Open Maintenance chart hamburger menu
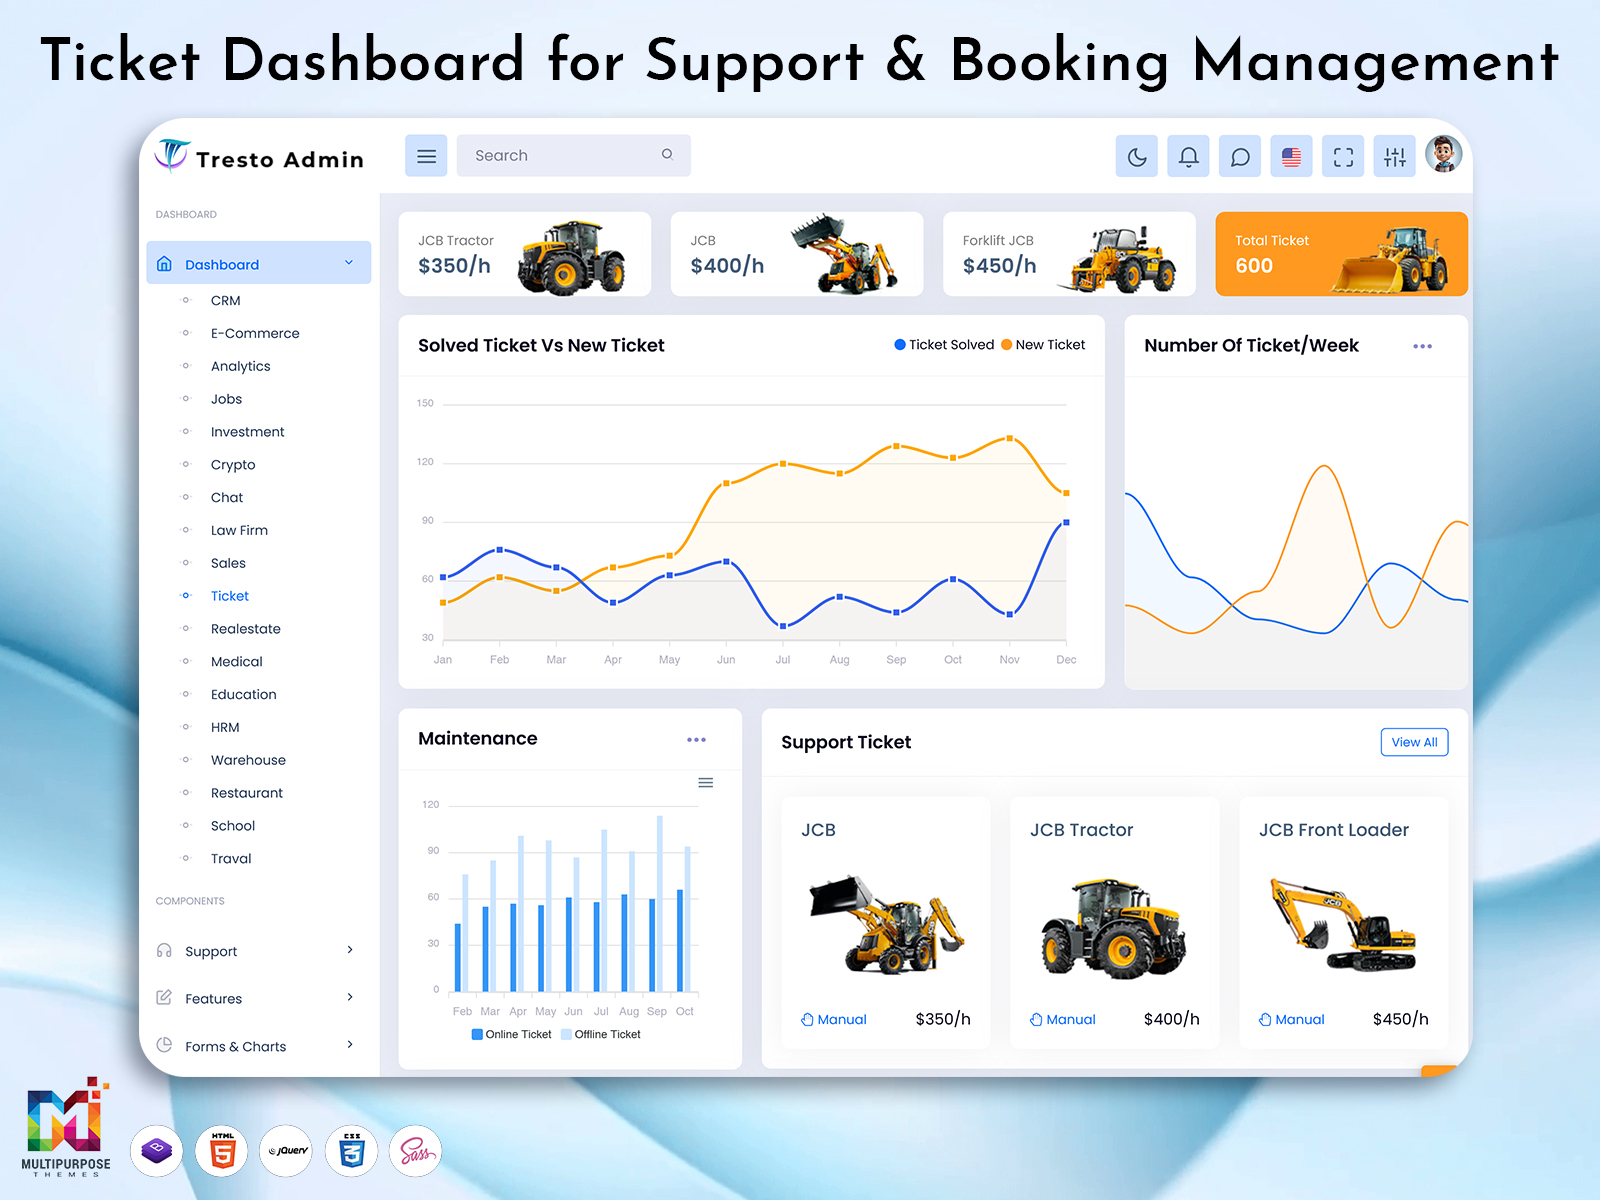1600x1200 pixels. click(x=705, y=783)
